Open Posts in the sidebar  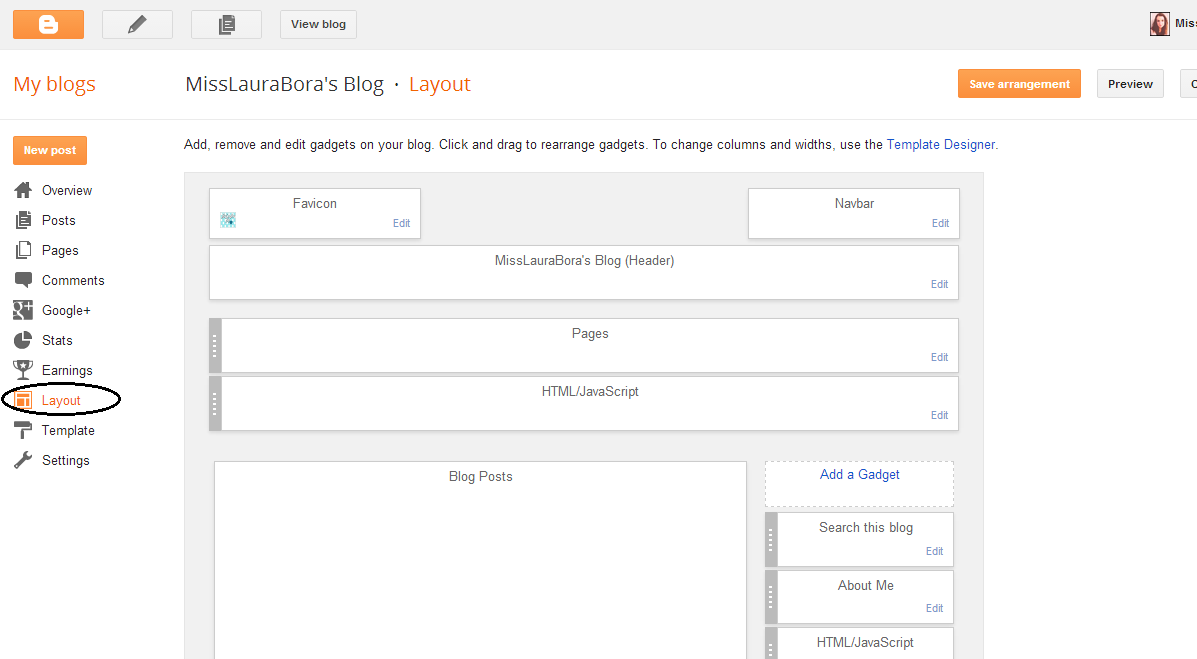point(59,220)
